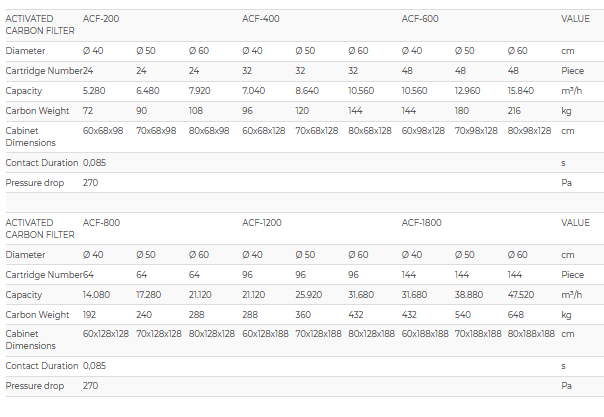Select the 70x98x128 cabinet dimension cell
604x417 pixels.
(478, 130)
